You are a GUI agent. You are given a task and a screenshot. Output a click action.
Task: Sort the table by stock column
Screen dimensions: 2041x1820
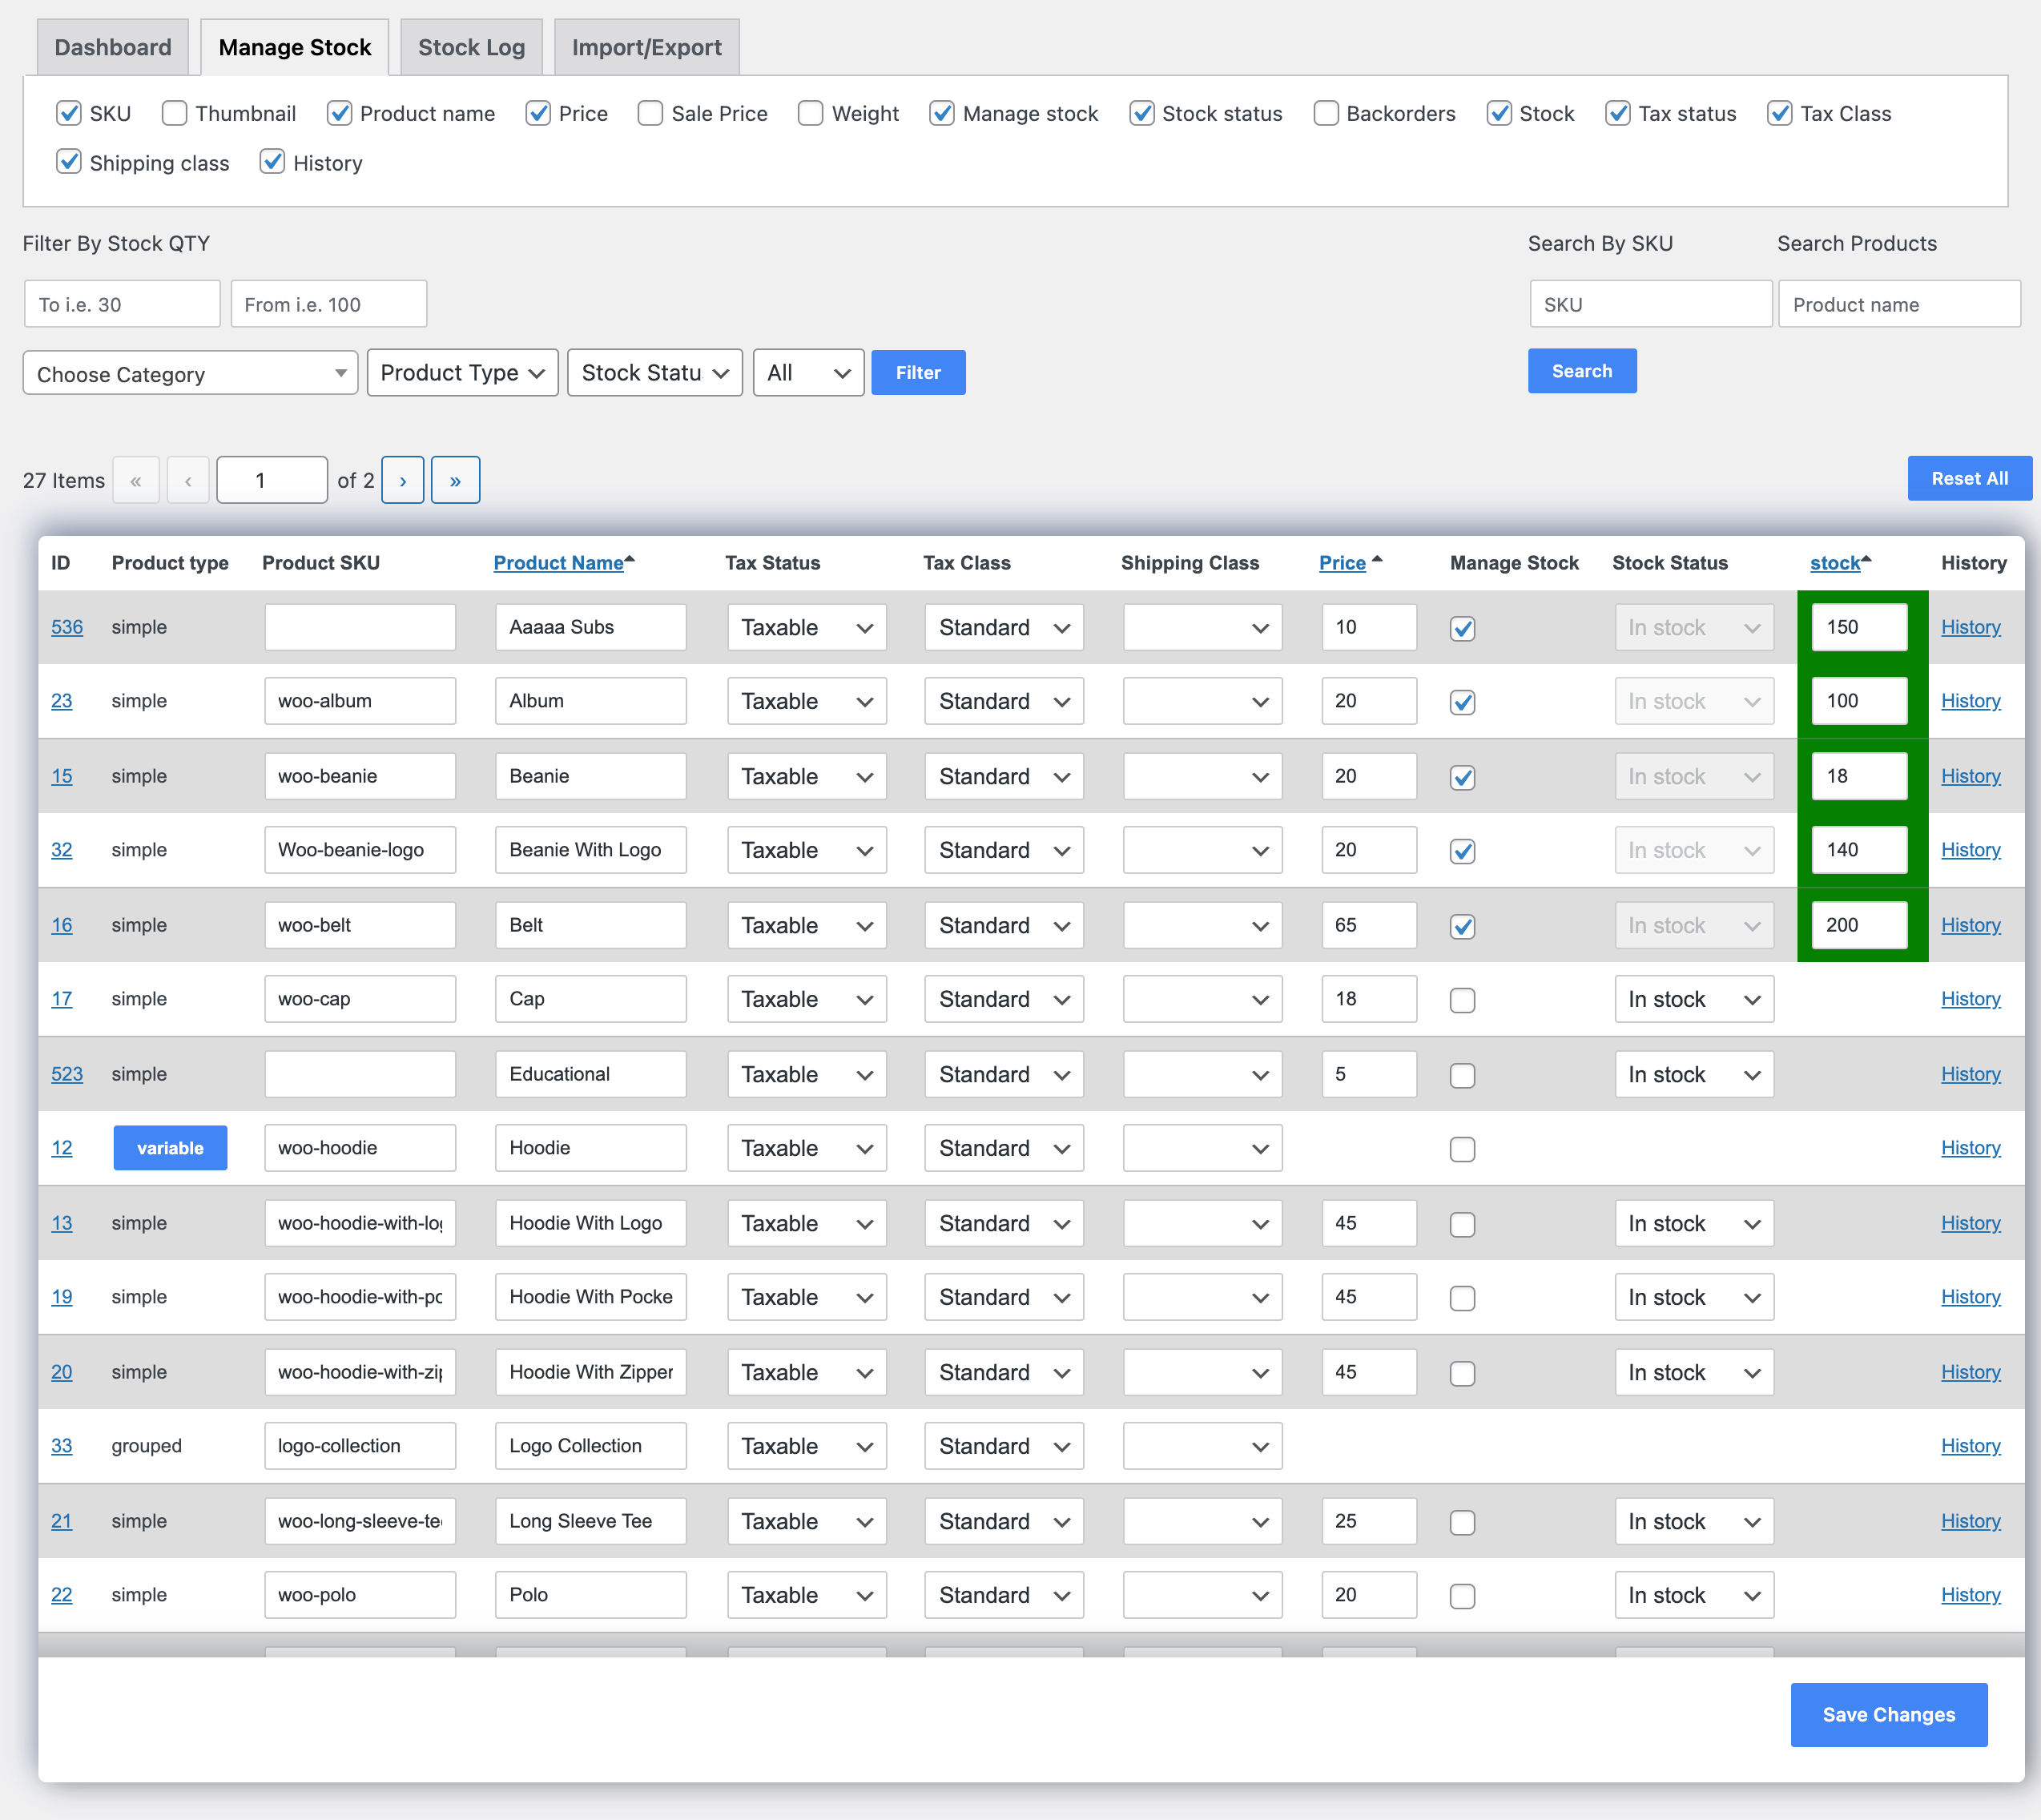pos(1836,562)
